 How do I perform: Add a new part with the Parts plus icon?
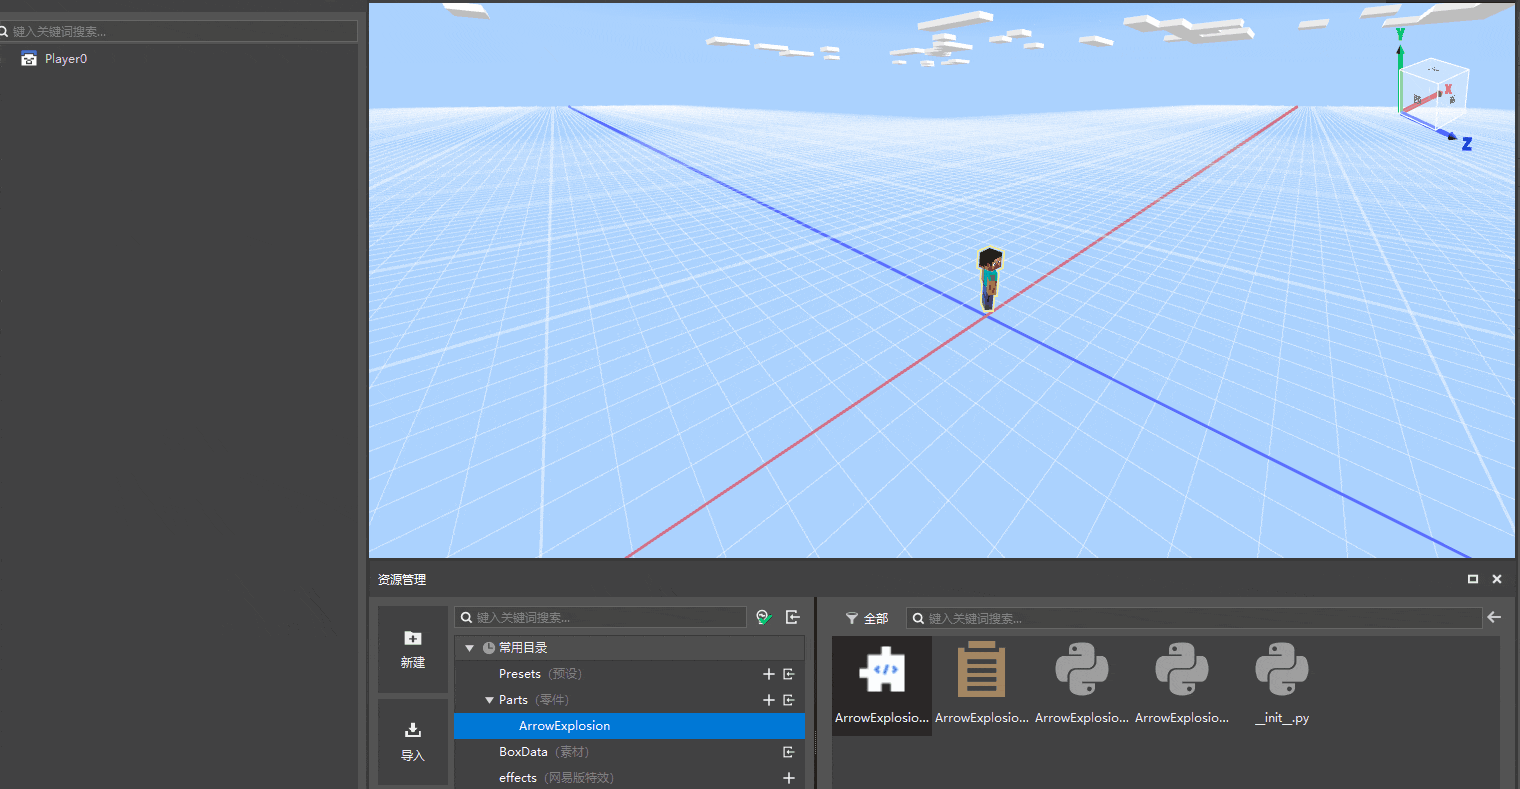click(769, 700)
